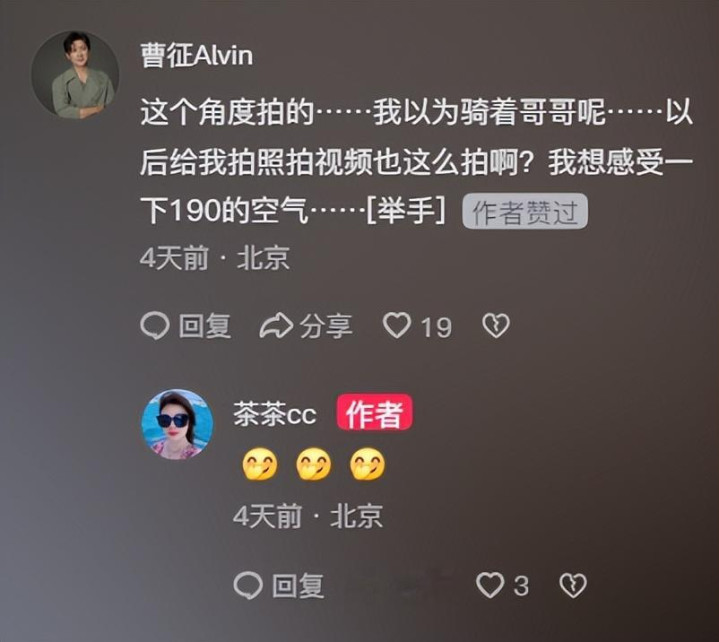Click 曹征Alvin's comment text body
The height and width of the screenshot is (642, 719).
[416, 161]
